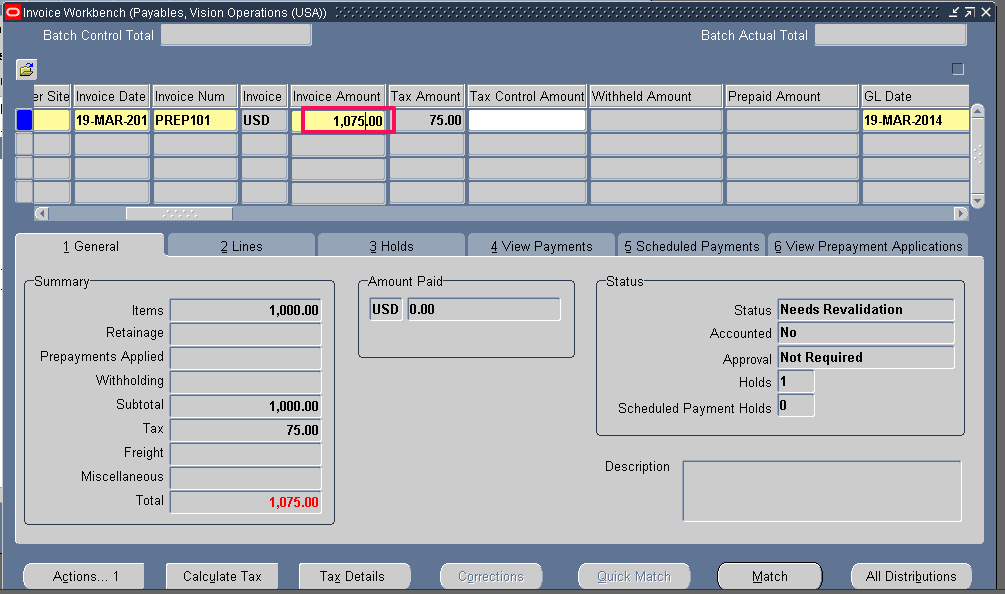
Task: Click the Oracle logo in the title bar
Action: pos(12,12)
